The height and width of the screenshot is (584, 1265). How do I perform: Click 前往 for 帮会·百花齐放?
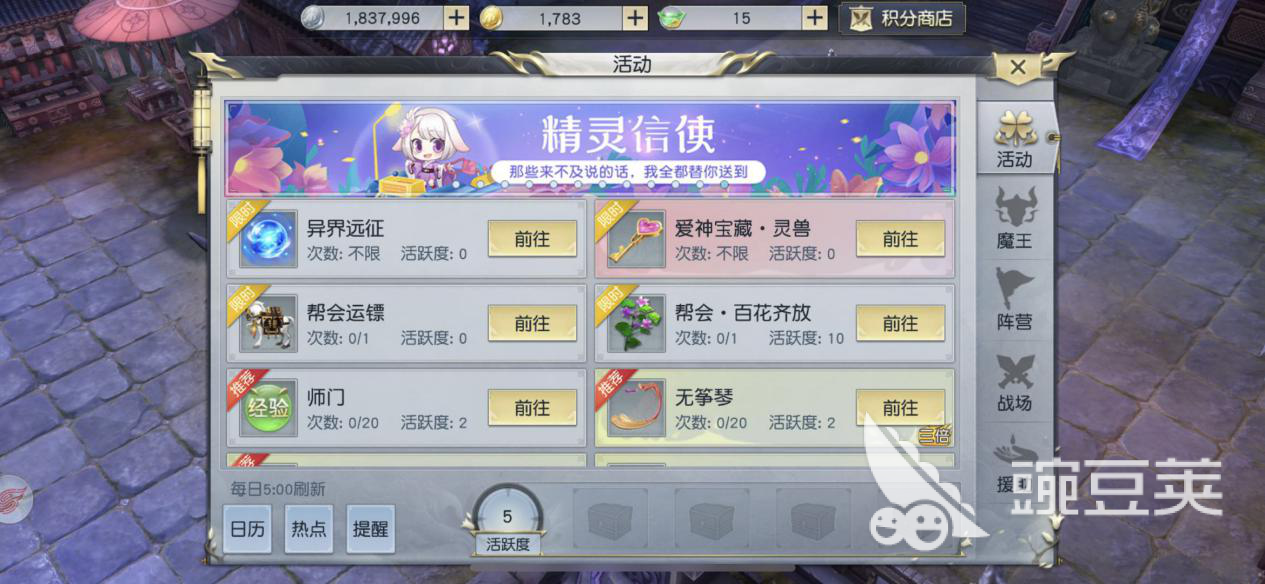pyautogui.click(x=900, y=324)
